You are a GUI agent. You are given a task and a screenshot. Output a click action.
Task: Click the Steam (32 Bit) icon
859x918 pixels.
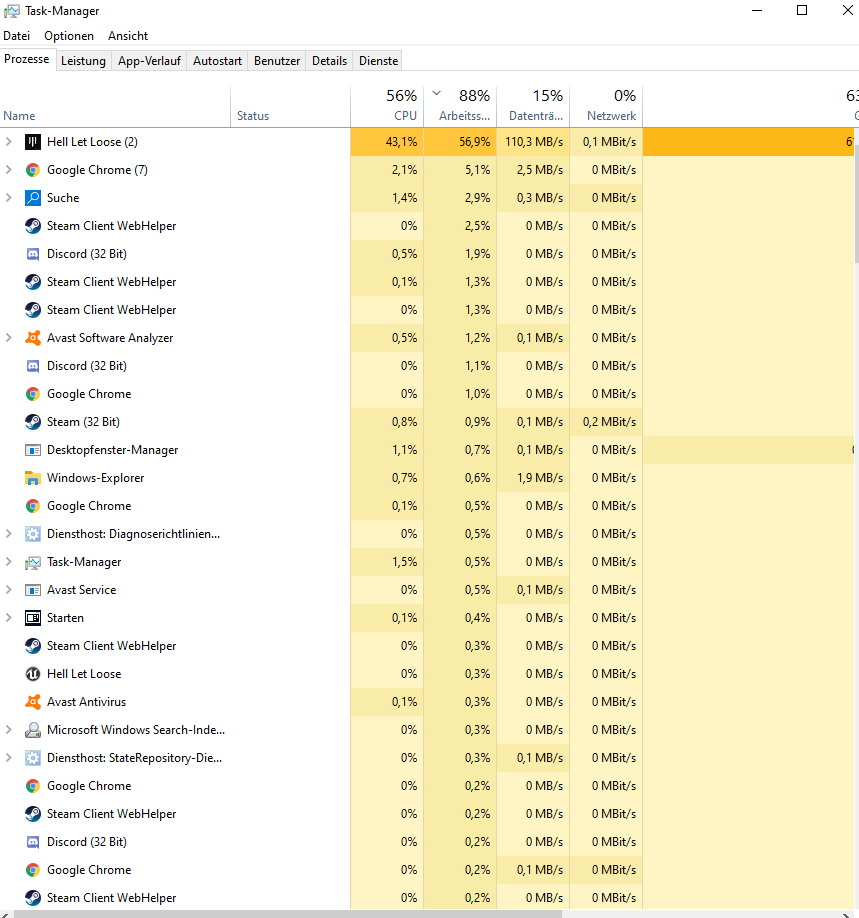(33, 422)
